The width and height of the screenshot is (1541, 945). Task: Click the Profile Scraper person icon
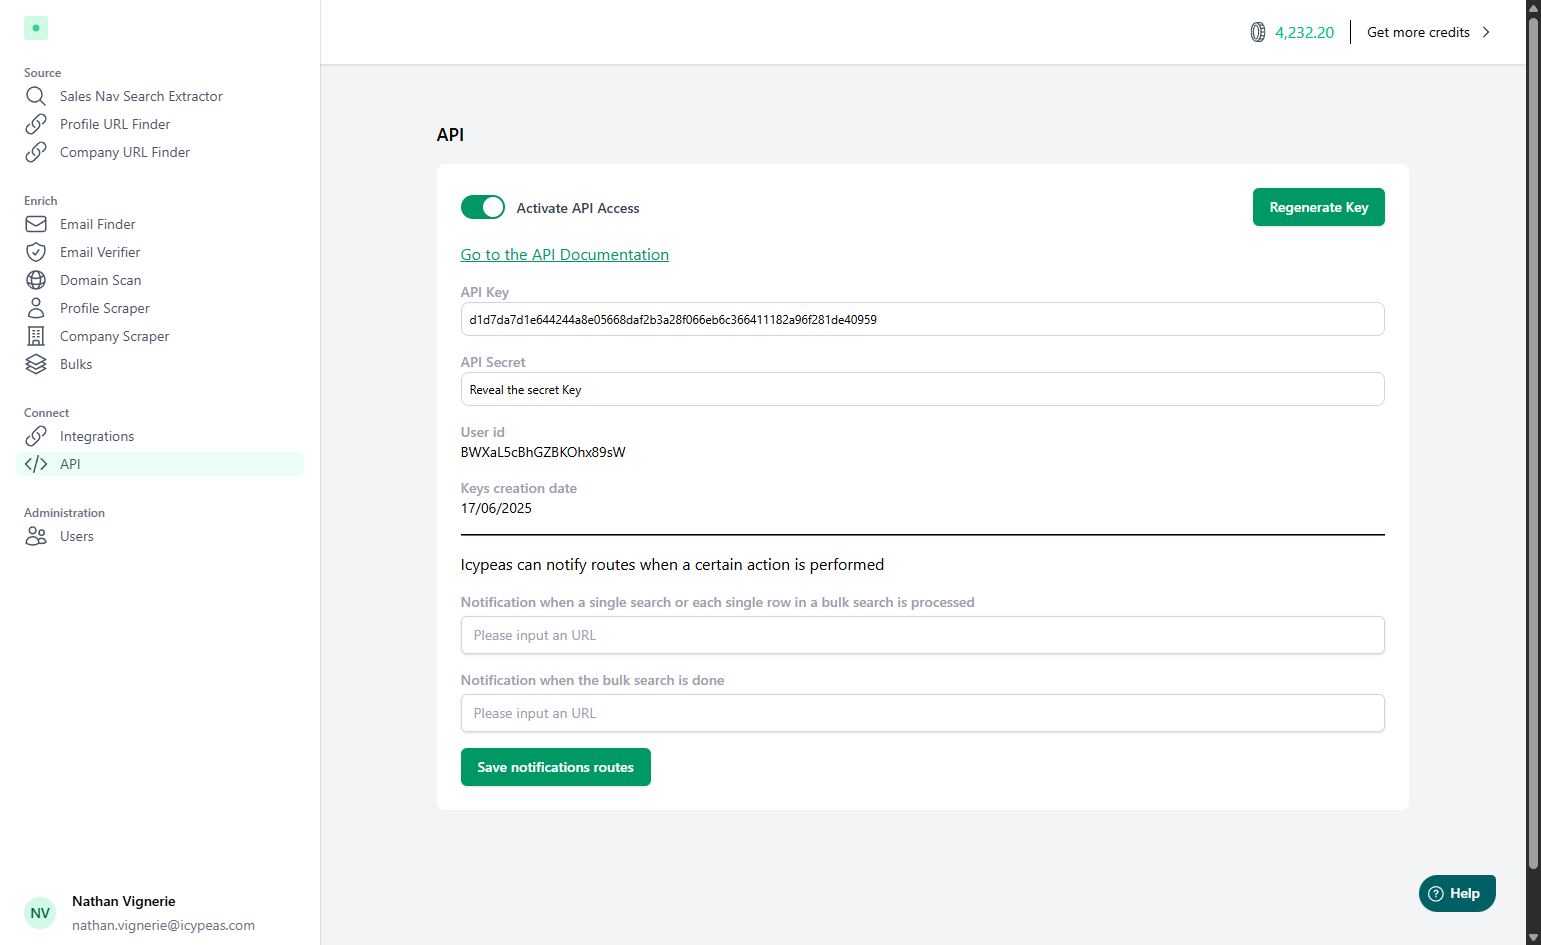click(36, 308)
